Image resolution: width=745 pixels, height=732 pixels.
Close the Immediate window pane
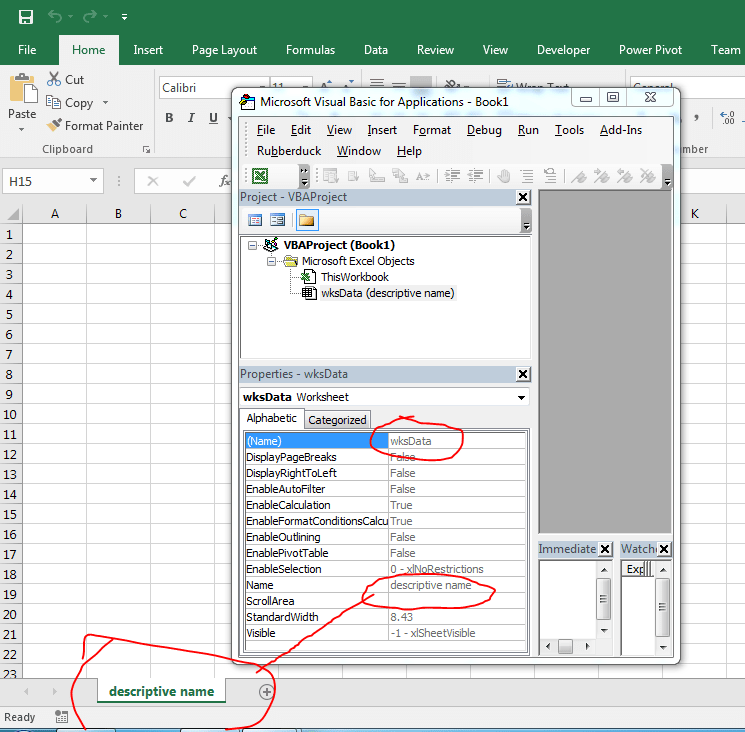click(605, 549)
